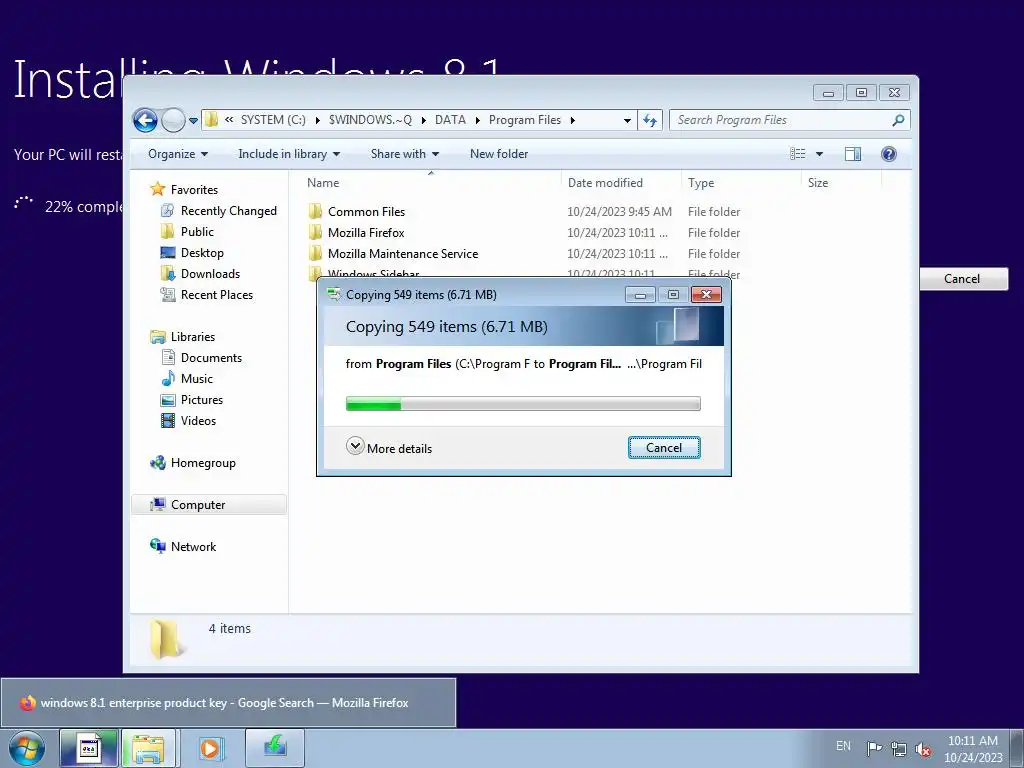This screenshot has width=1024, height=768.
Task: Open Public in Favorites
Action: click(197, 232)
